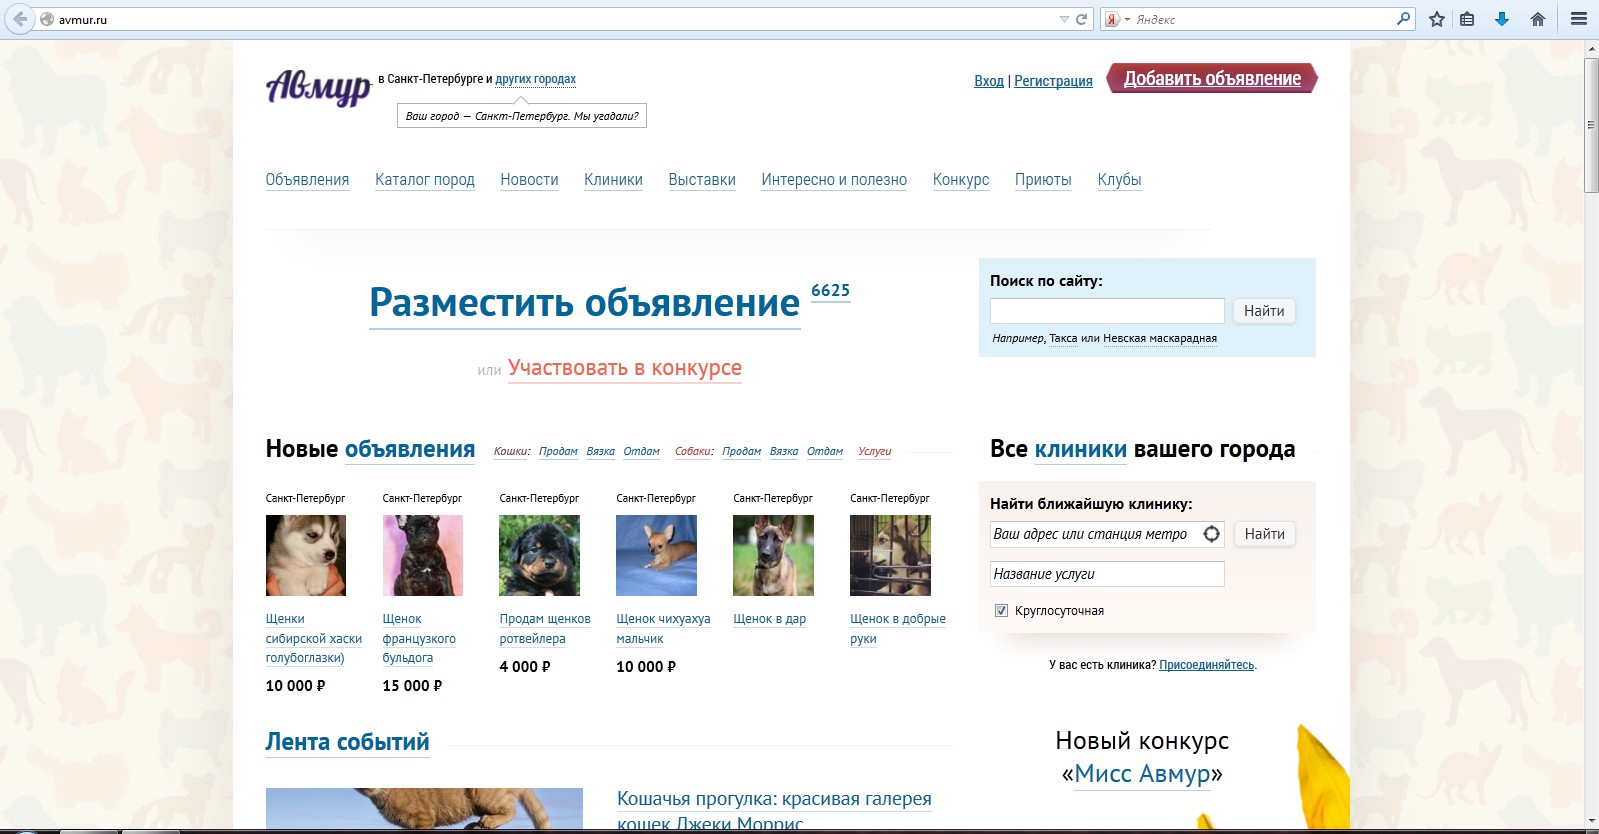
Task: Bookmark this page with the star icon
Action: coord(1437,19)
